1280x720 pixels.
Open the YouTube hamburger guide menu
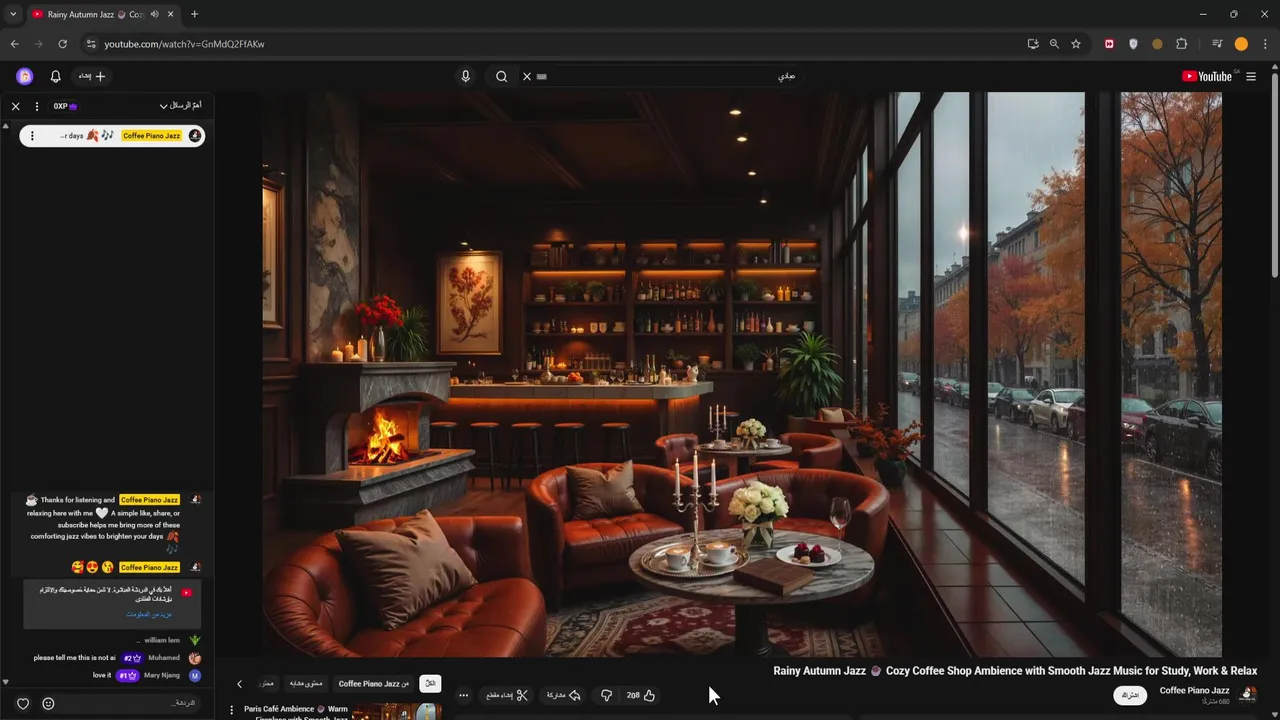click(1251, 76)
